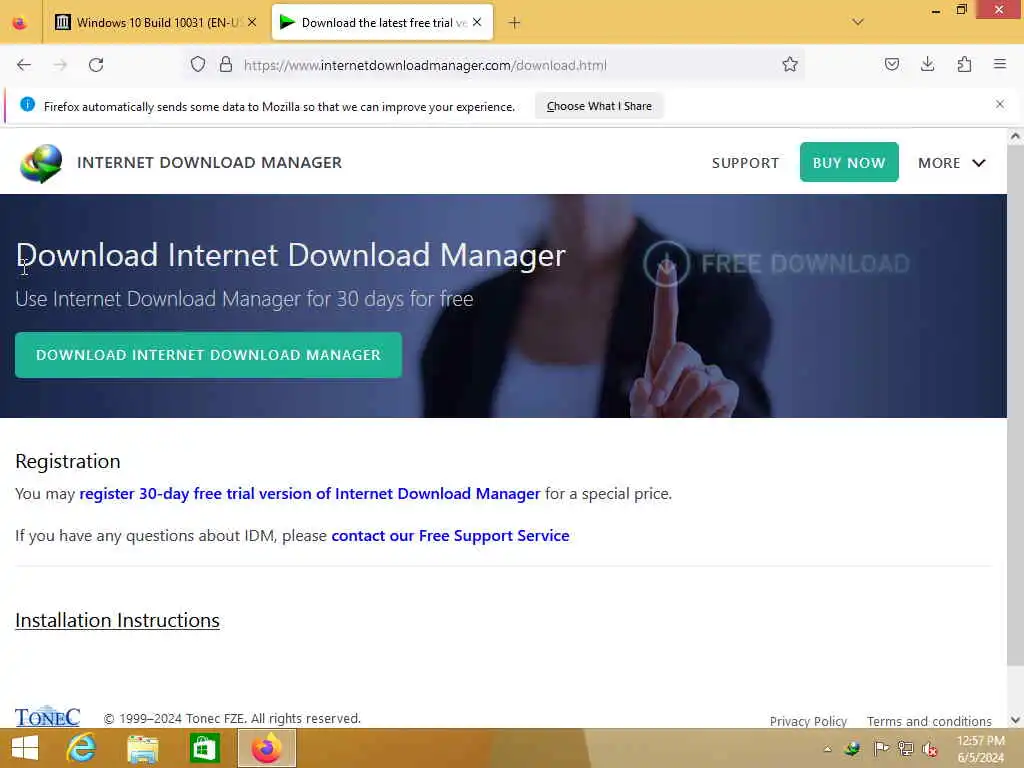Open Firefox View icon left of tabs
This screenshot has height=768, width=1024.
pyautogui.click(x=20, y=23)
